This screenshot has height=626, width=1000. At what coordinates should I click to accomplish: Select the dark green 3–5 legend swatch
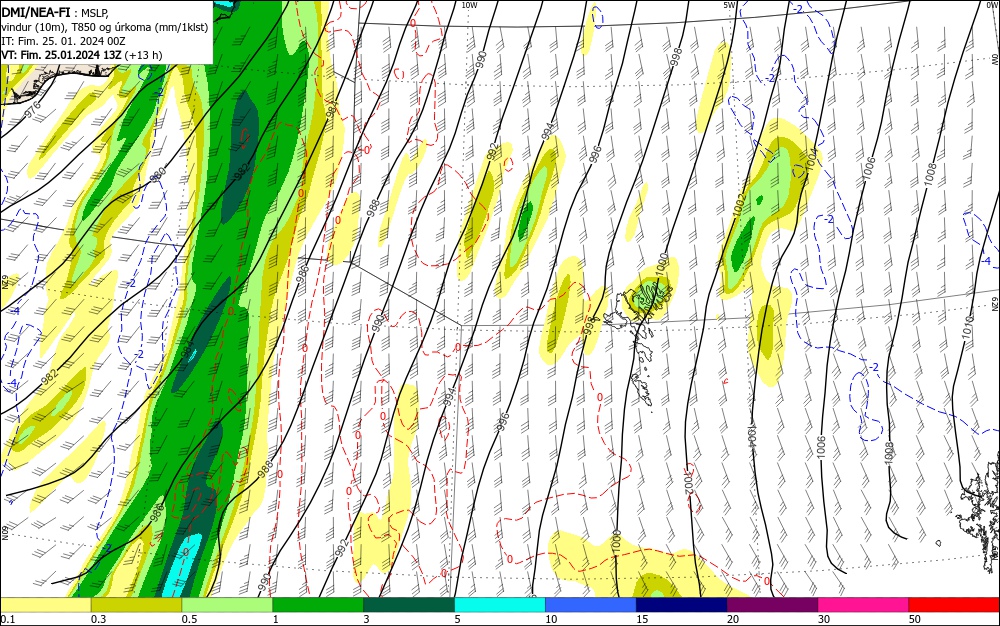(409, 605)
